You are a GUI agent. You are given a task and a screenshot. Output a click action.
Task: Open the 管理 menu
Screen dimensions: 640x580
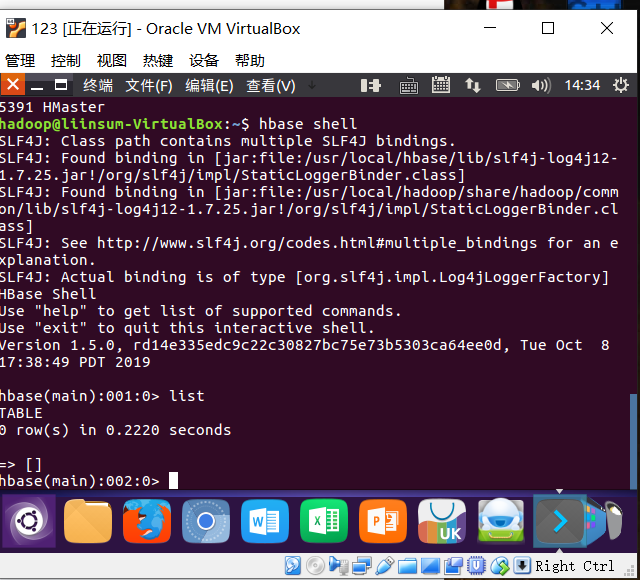coord(20,60)
